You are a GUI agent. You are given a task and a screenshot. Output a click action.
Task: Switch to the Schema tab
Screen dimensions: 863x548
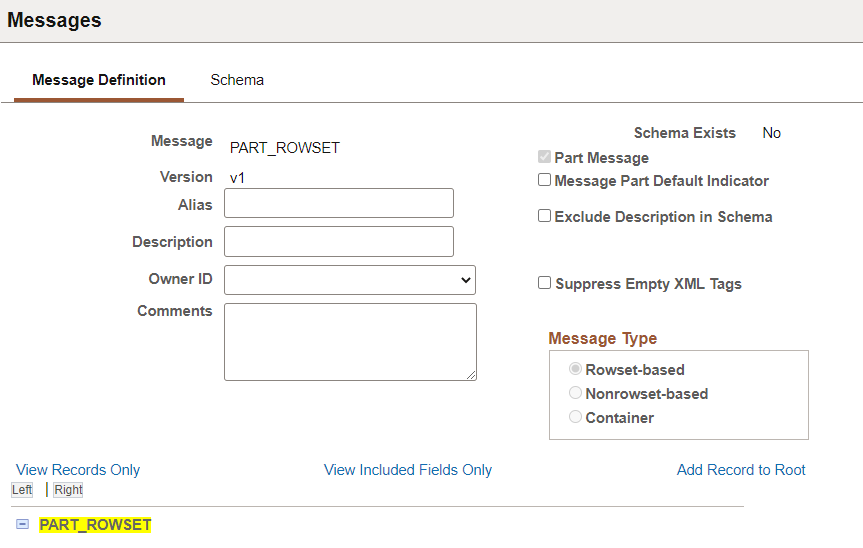(237, 80)
